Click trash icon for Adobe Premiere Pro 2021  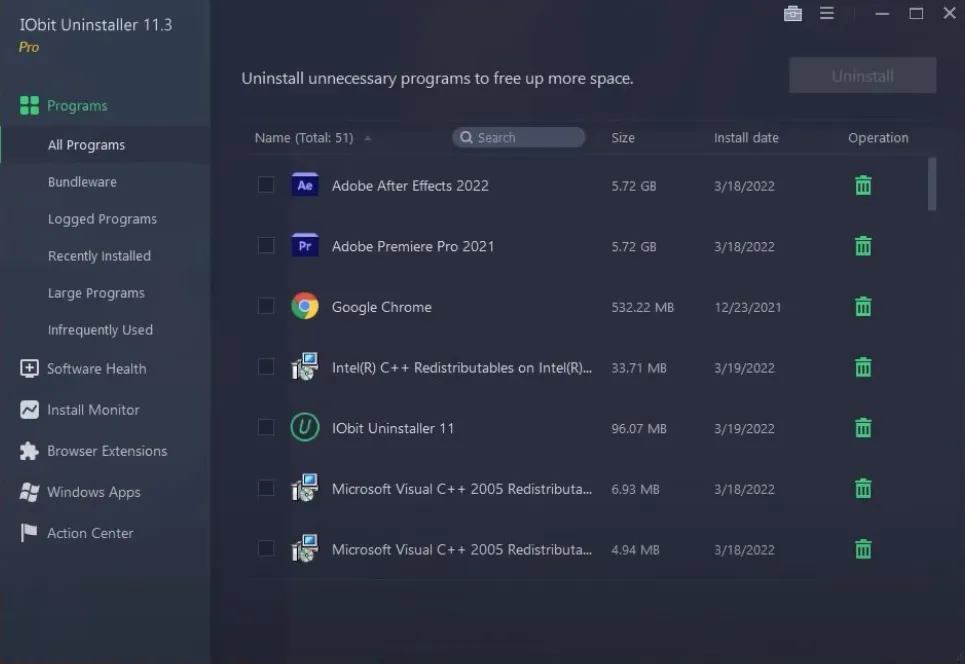coord(863,246)
